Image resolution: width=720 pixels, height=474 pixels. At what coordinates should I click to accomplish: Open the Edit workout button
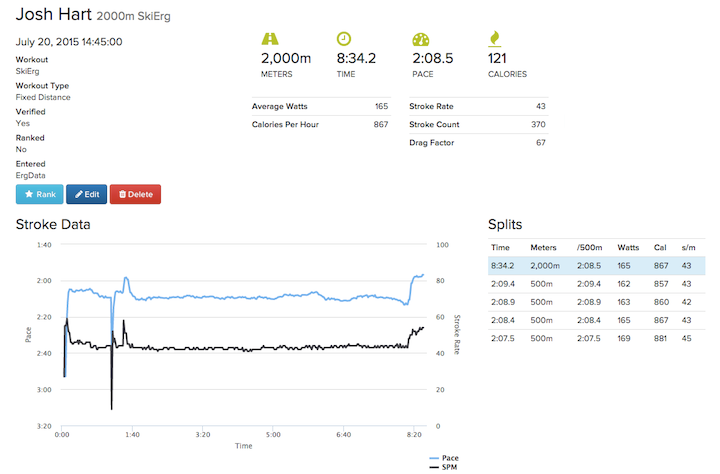85,194
